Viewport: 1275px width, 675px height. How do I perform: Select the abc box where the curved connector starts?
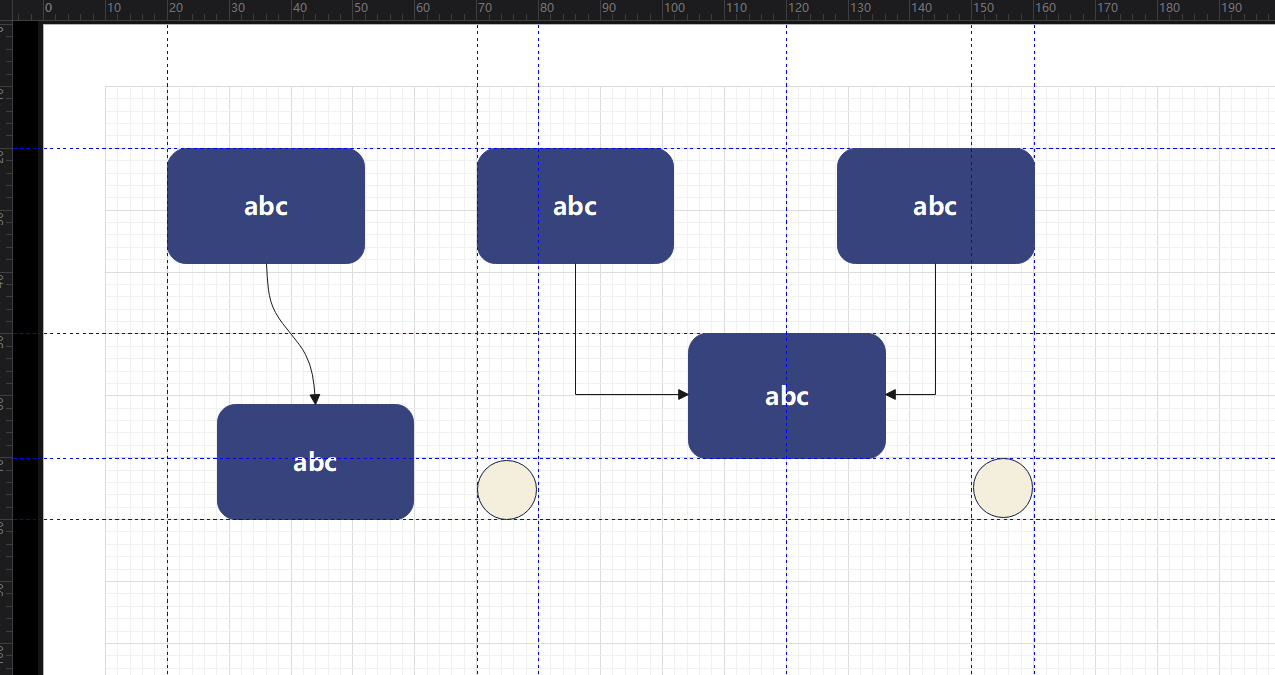pos(266,206)
